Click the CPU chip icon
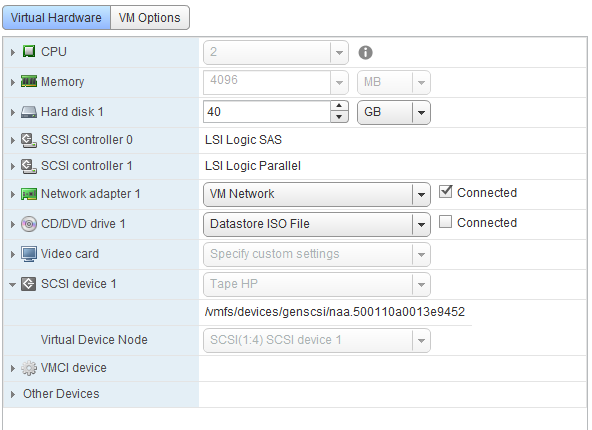Screen dimensions: 592x430 click(29, 51)
